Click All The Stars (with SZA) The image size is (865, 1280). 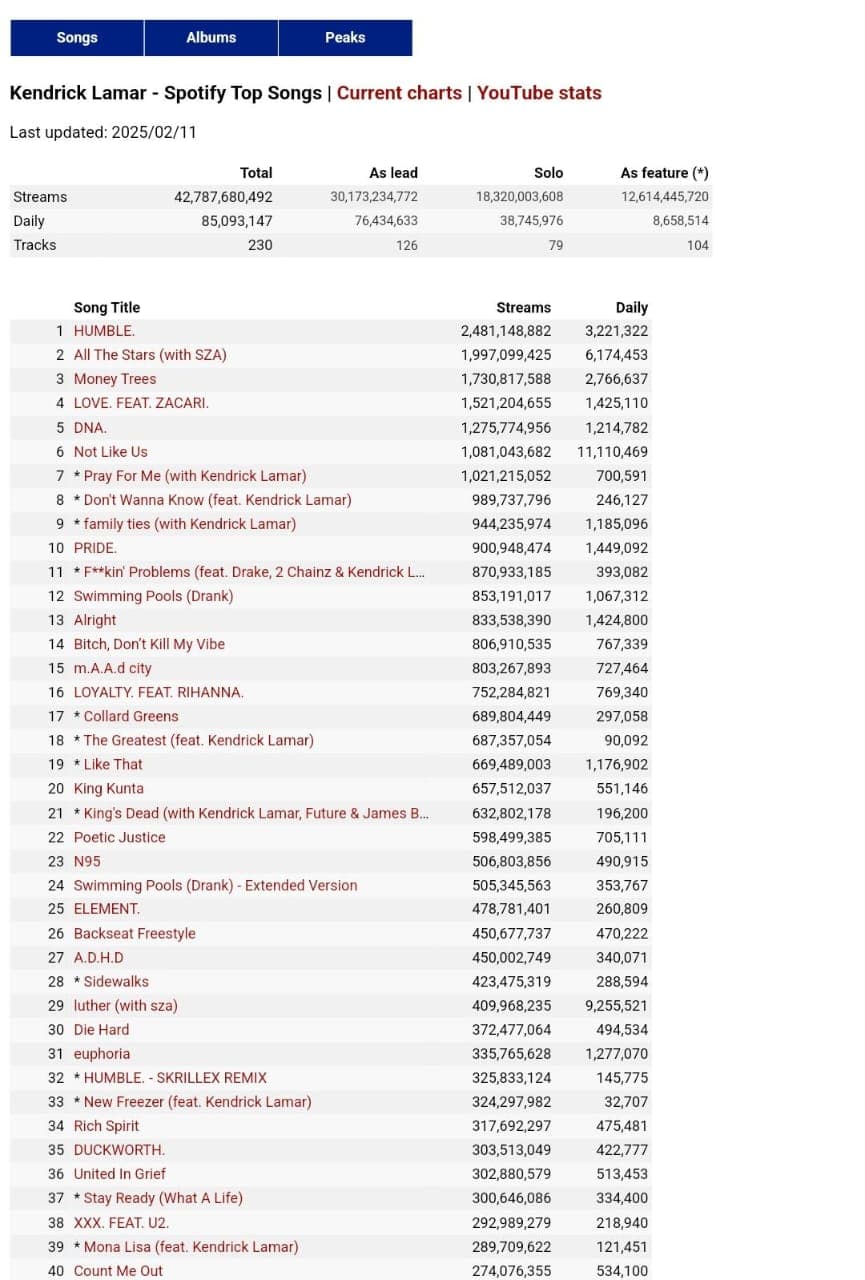click(x=150, y=355)
